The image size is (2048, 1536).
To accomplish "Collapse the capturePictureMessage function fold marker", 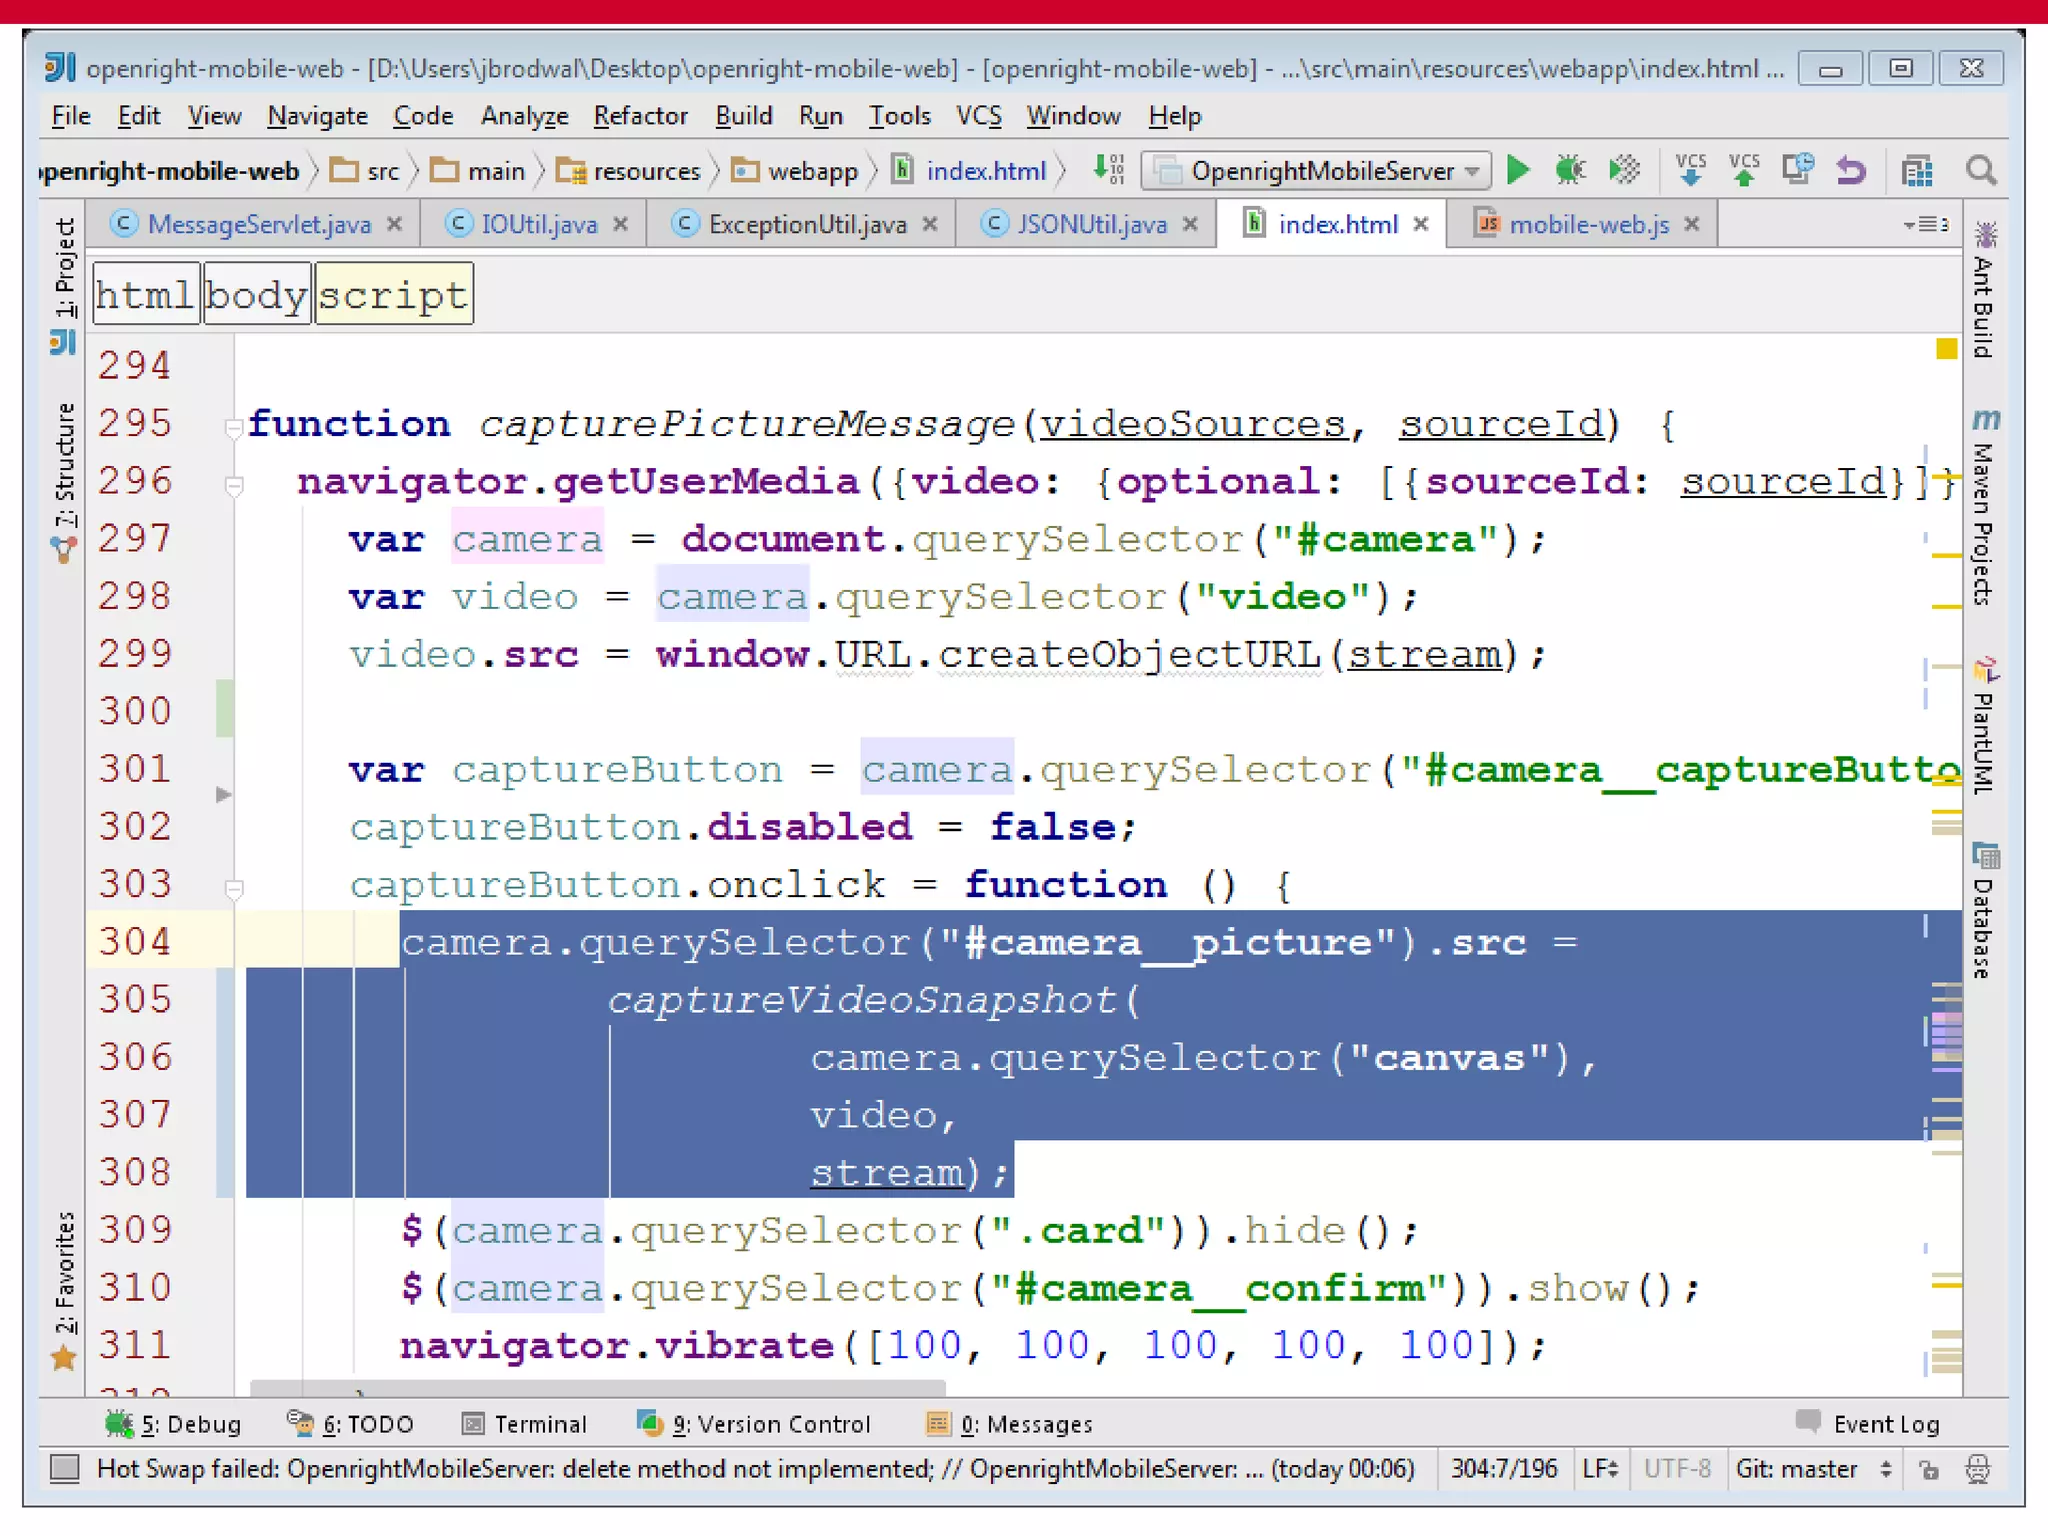I will 234,428.
